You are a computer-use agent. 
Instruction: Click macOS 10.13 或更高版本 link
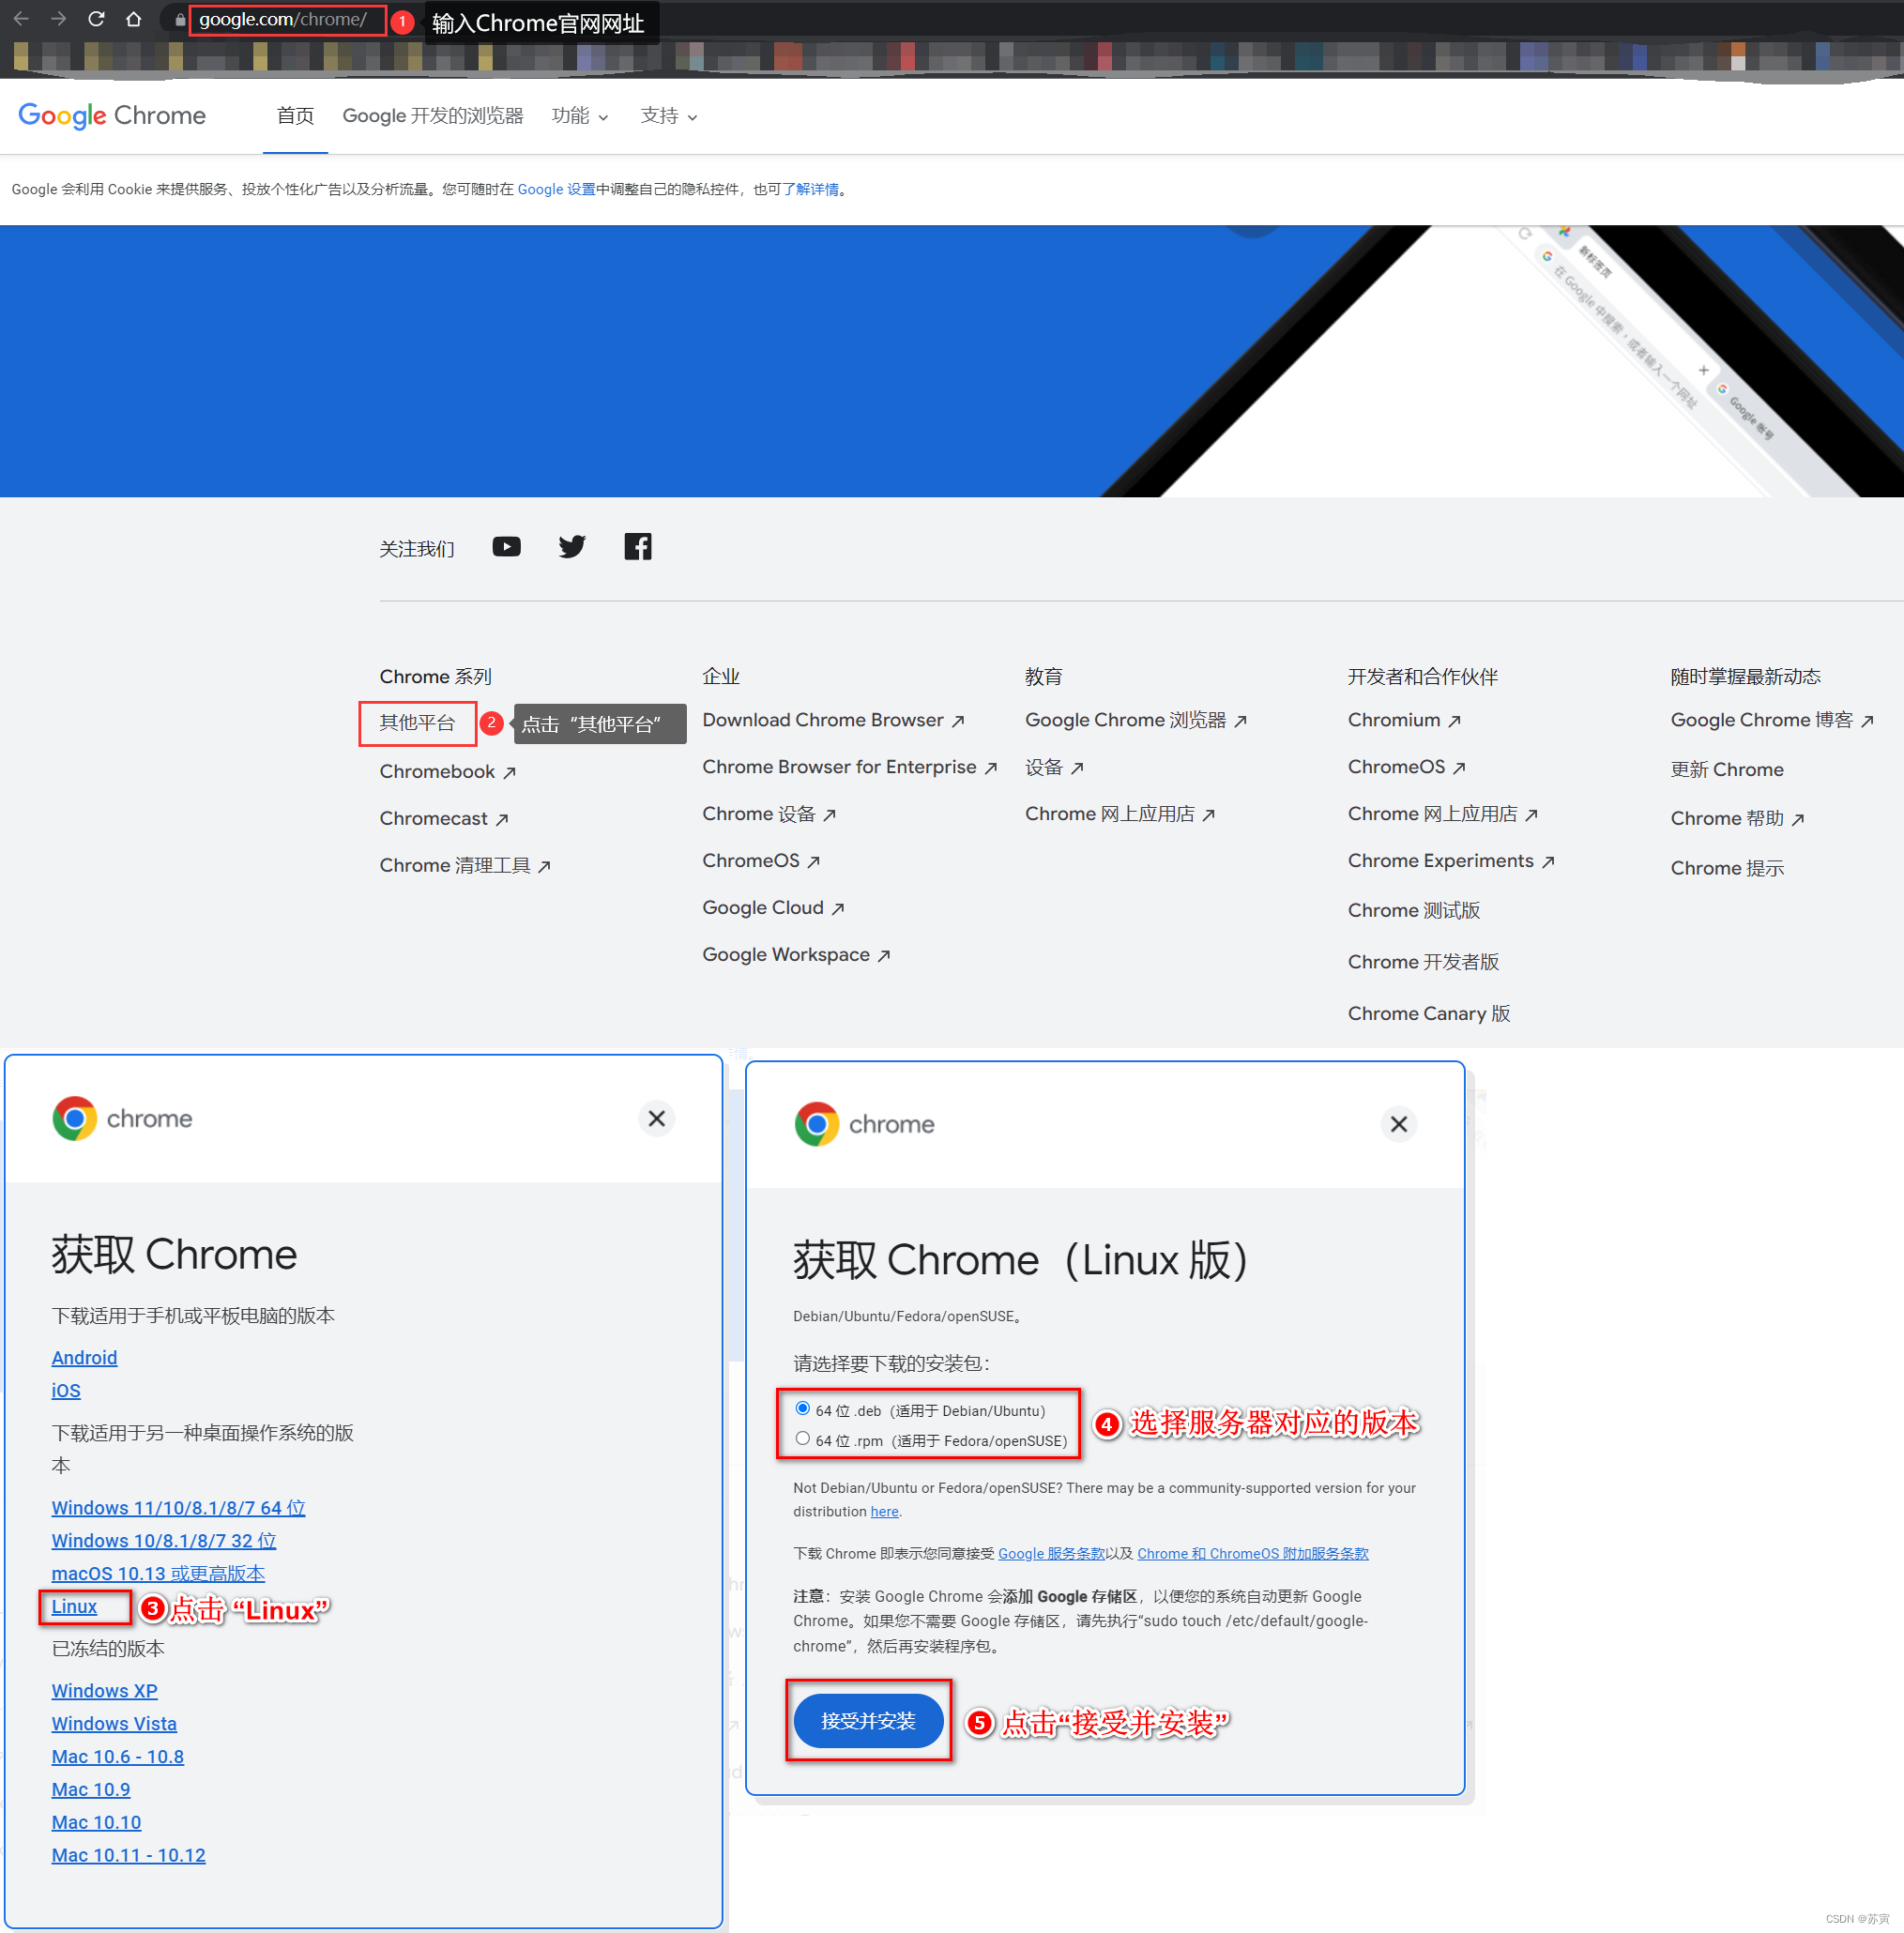158,1573
